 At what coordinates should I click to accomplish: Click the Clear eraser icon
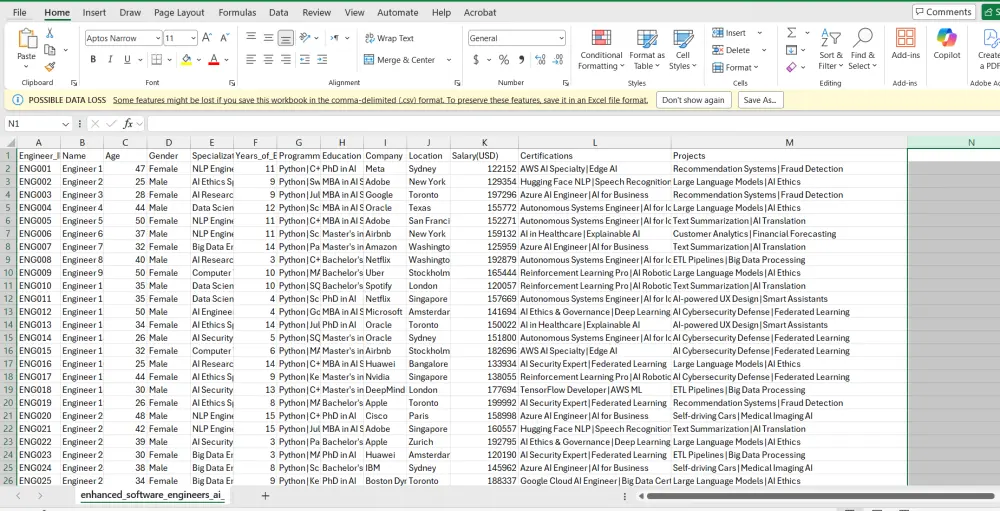coord(791,67)
